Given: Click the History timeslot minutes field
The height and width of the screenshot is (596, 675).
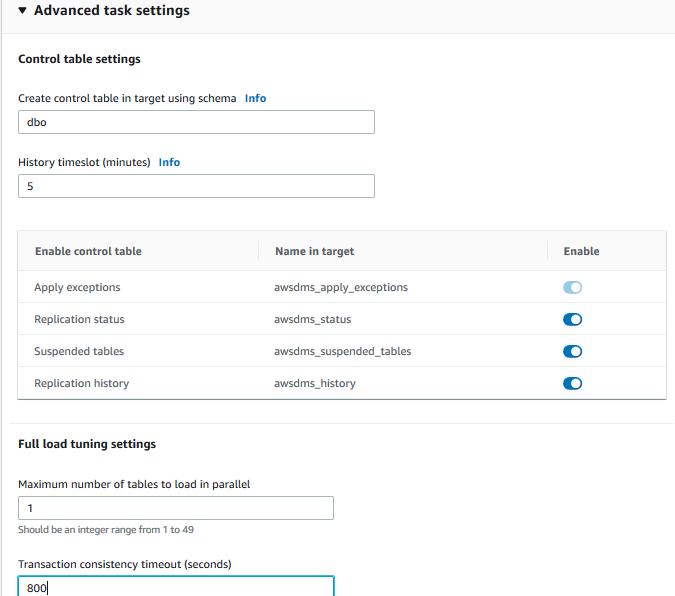Looking at the screenshot, I should click(x=196, y=186).
